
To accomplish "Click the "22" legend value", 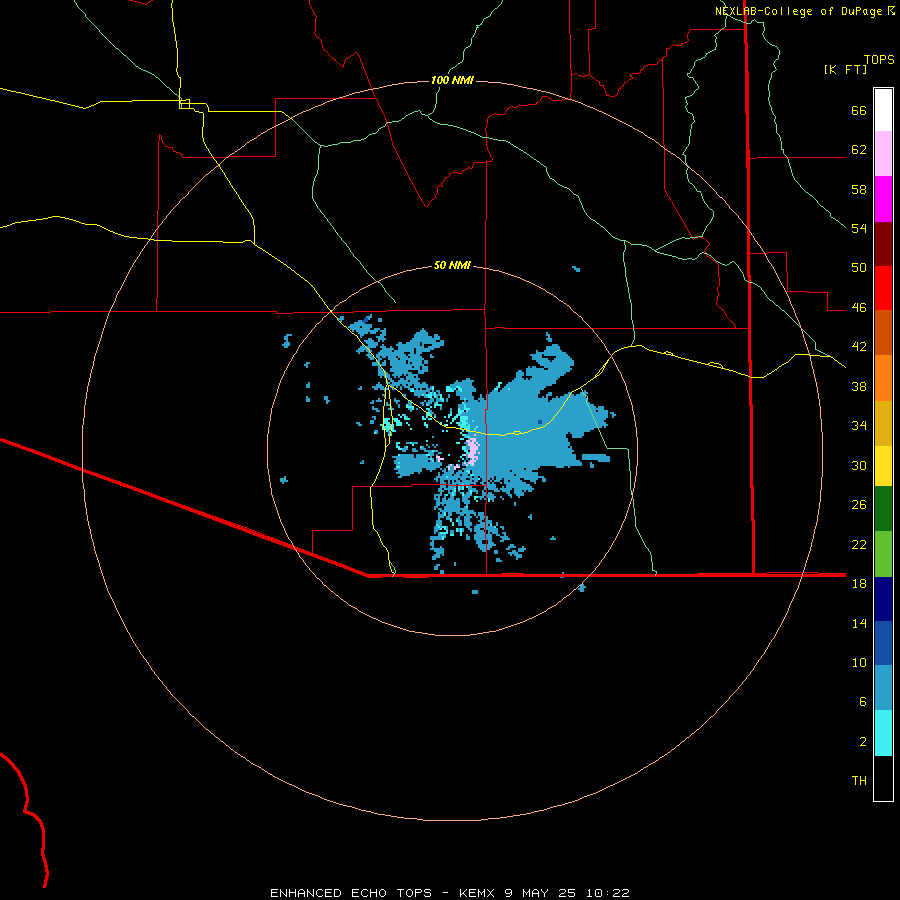I will 859,544.
